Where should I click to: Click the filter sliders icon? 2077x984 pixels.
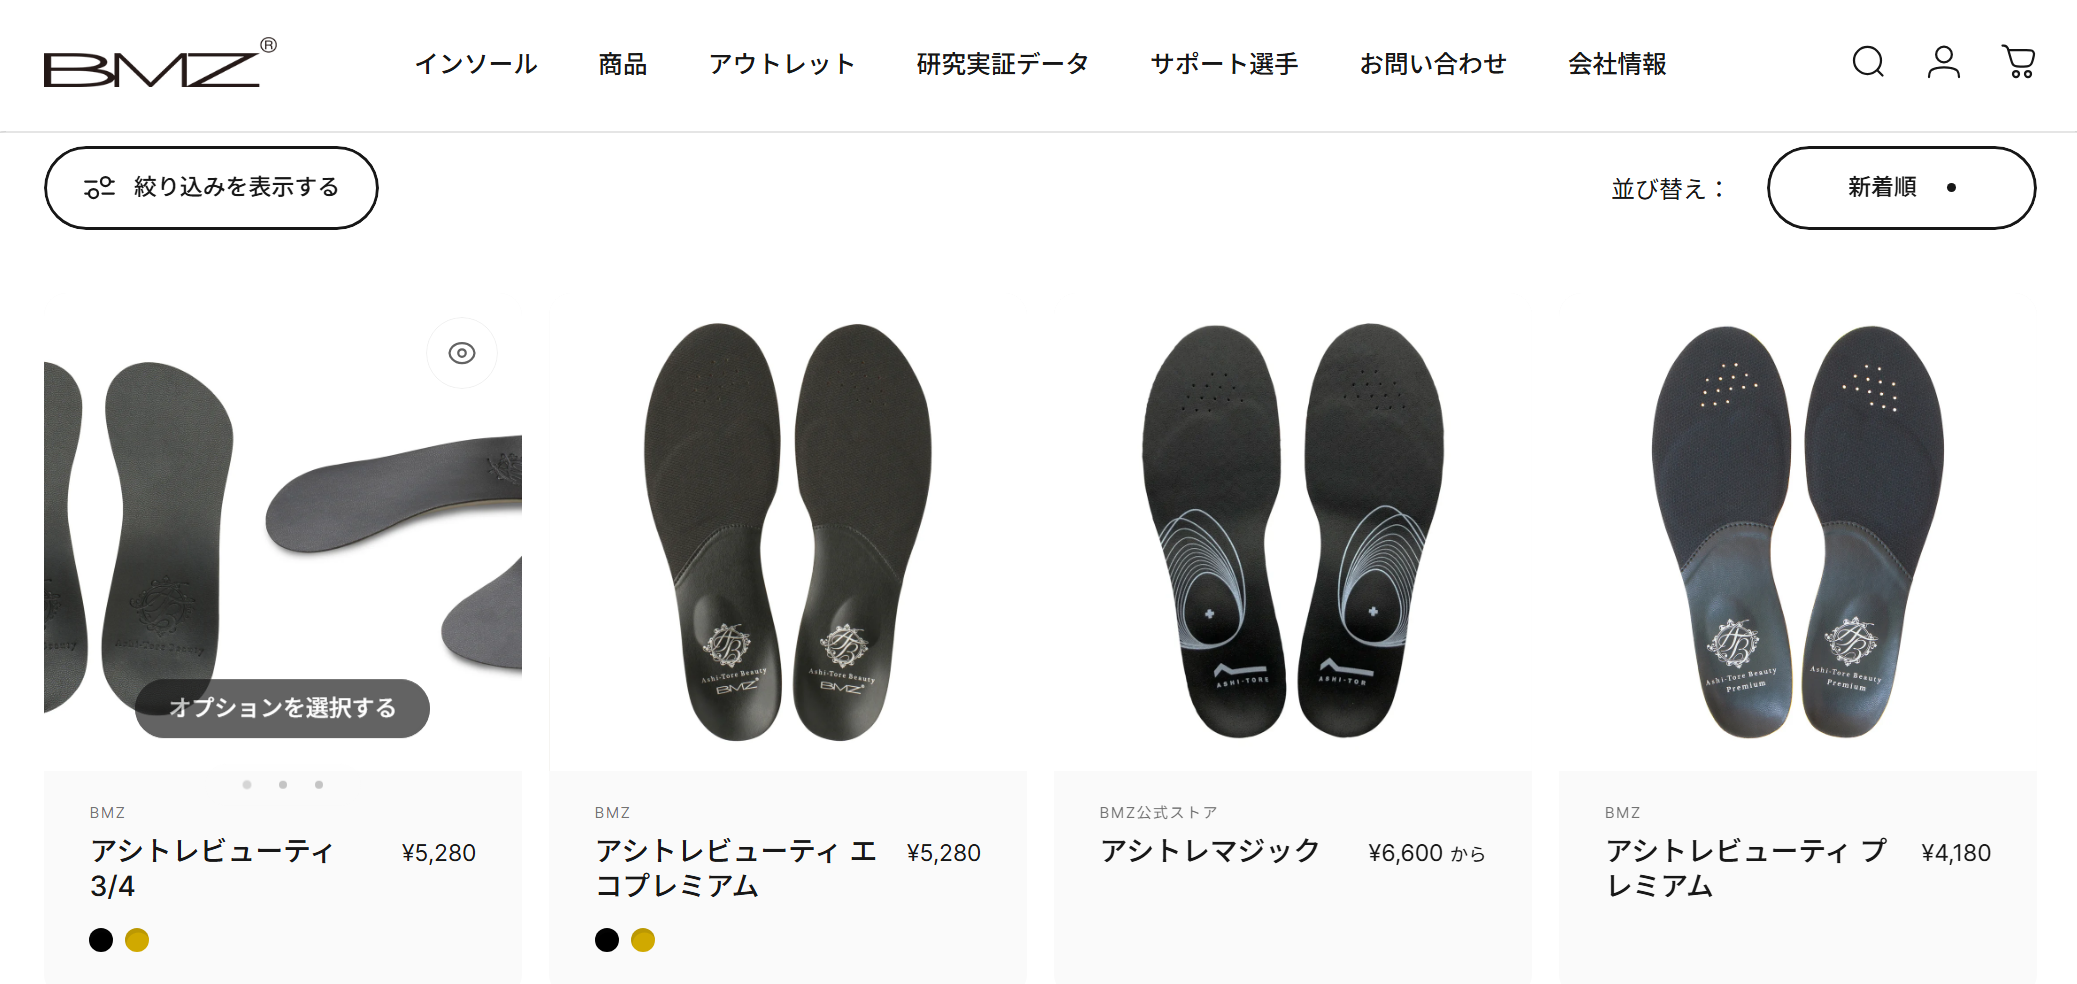(x=99, y=188)
